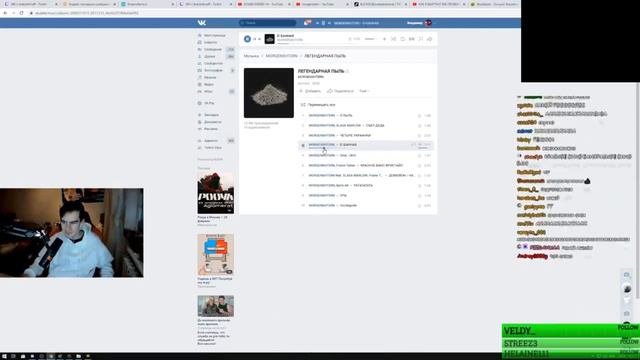Toggle broadcast to status in player
The height and width of the screenshot is (360, 640).
pyautogui.click(x=420, y=39)
